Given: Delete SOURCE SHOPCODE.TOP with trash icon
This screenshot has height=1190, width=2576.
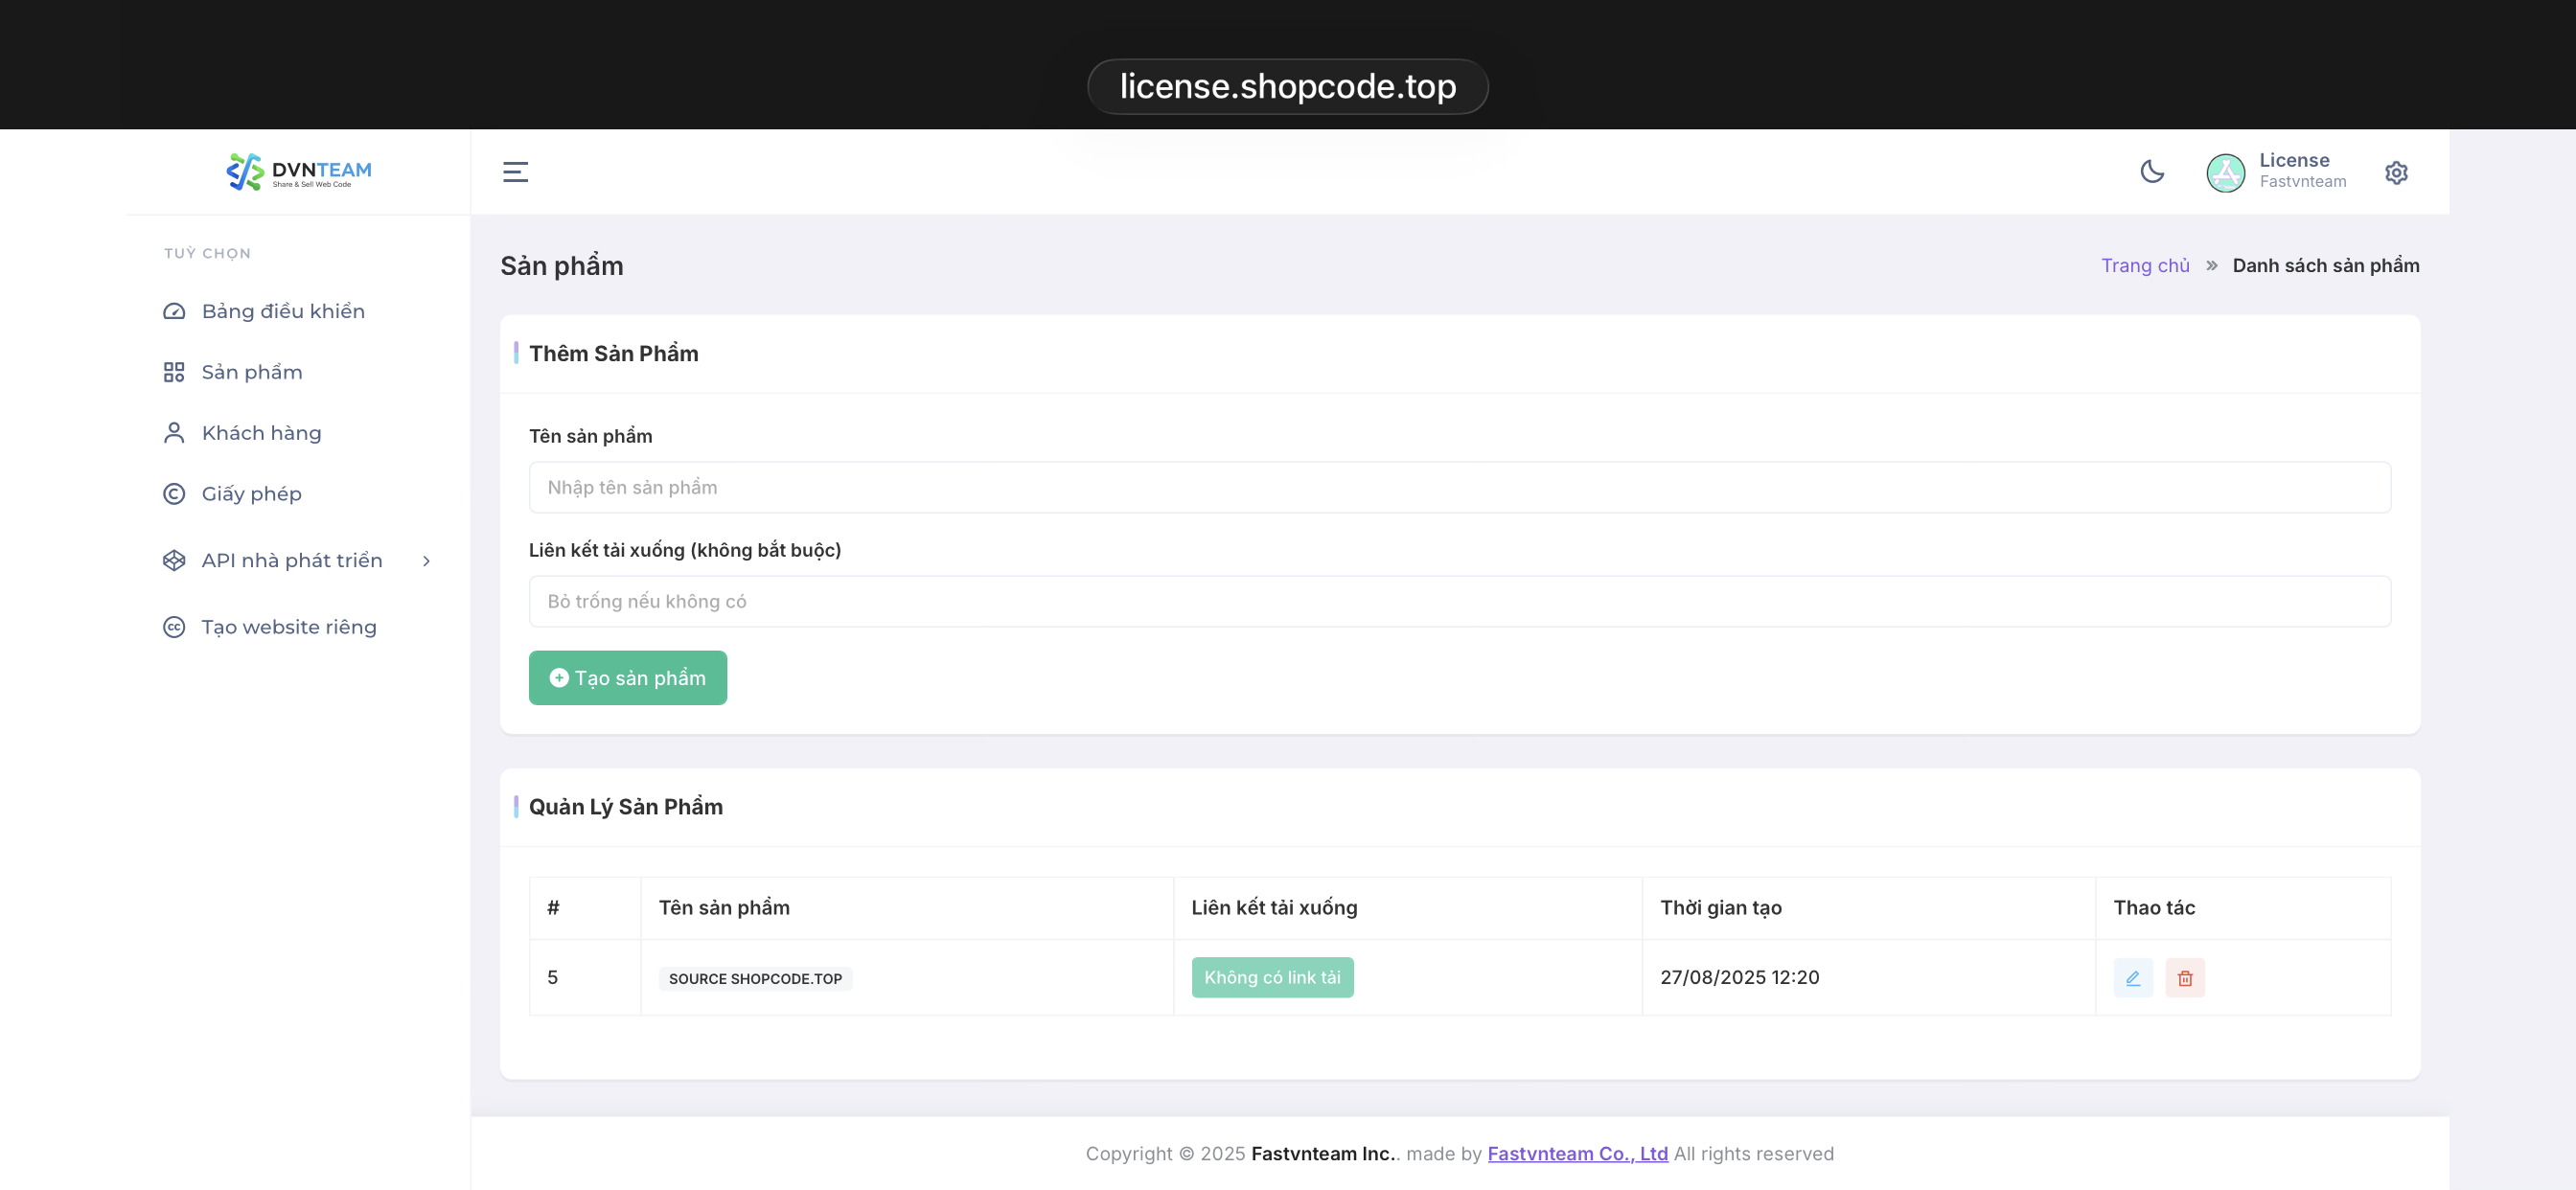Looking at the screenshot, I should pos(2185,977).
